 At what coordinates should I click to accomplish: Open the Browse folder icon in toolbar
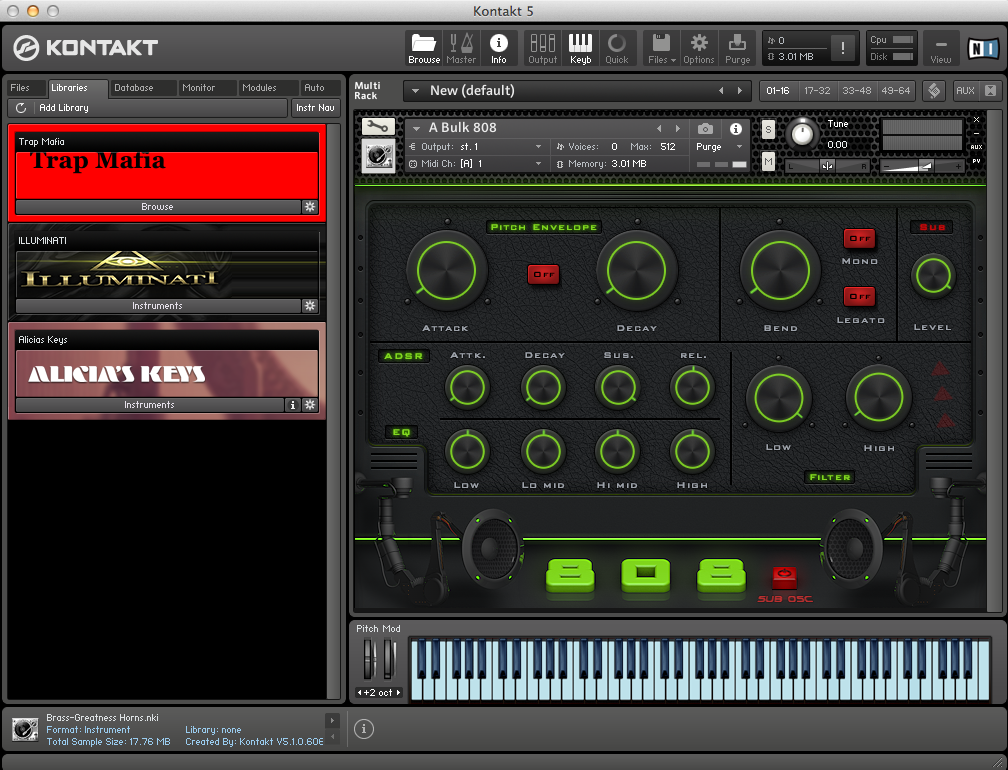click(424, 48)
